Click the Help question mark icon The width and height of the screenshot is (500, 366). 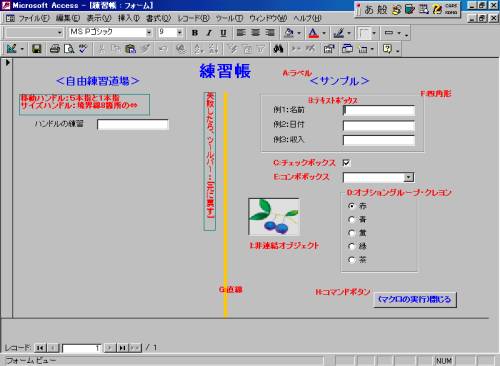pyautogui.click(x=387, y=49)
